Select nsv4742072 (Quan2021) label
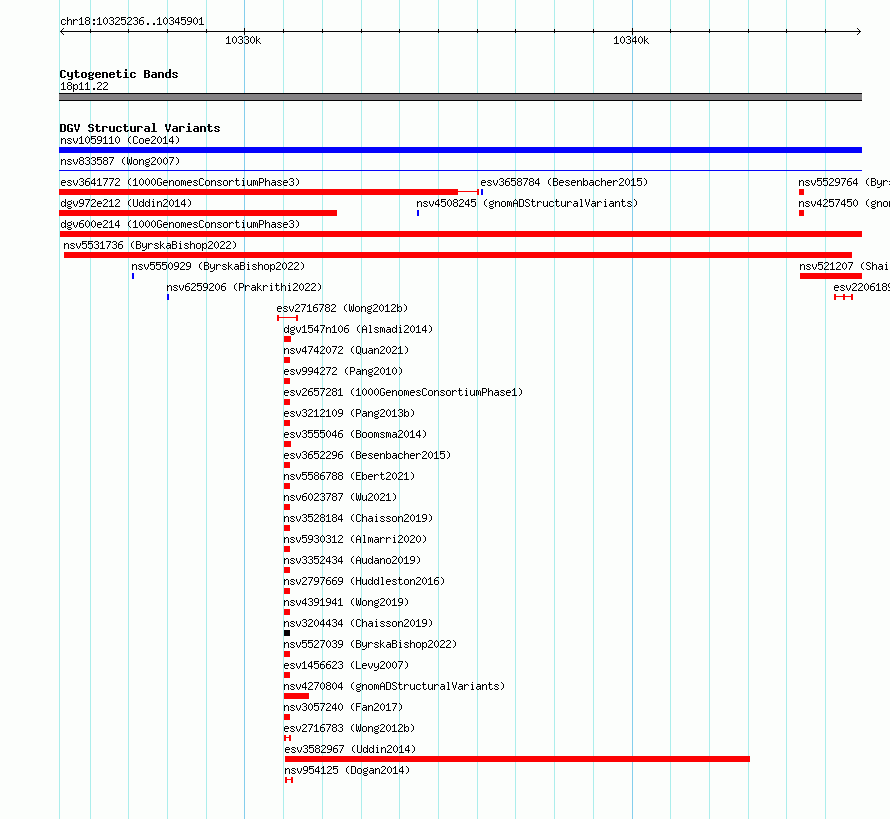The height and width of the screenshot is (819, 890). [346, 350]
